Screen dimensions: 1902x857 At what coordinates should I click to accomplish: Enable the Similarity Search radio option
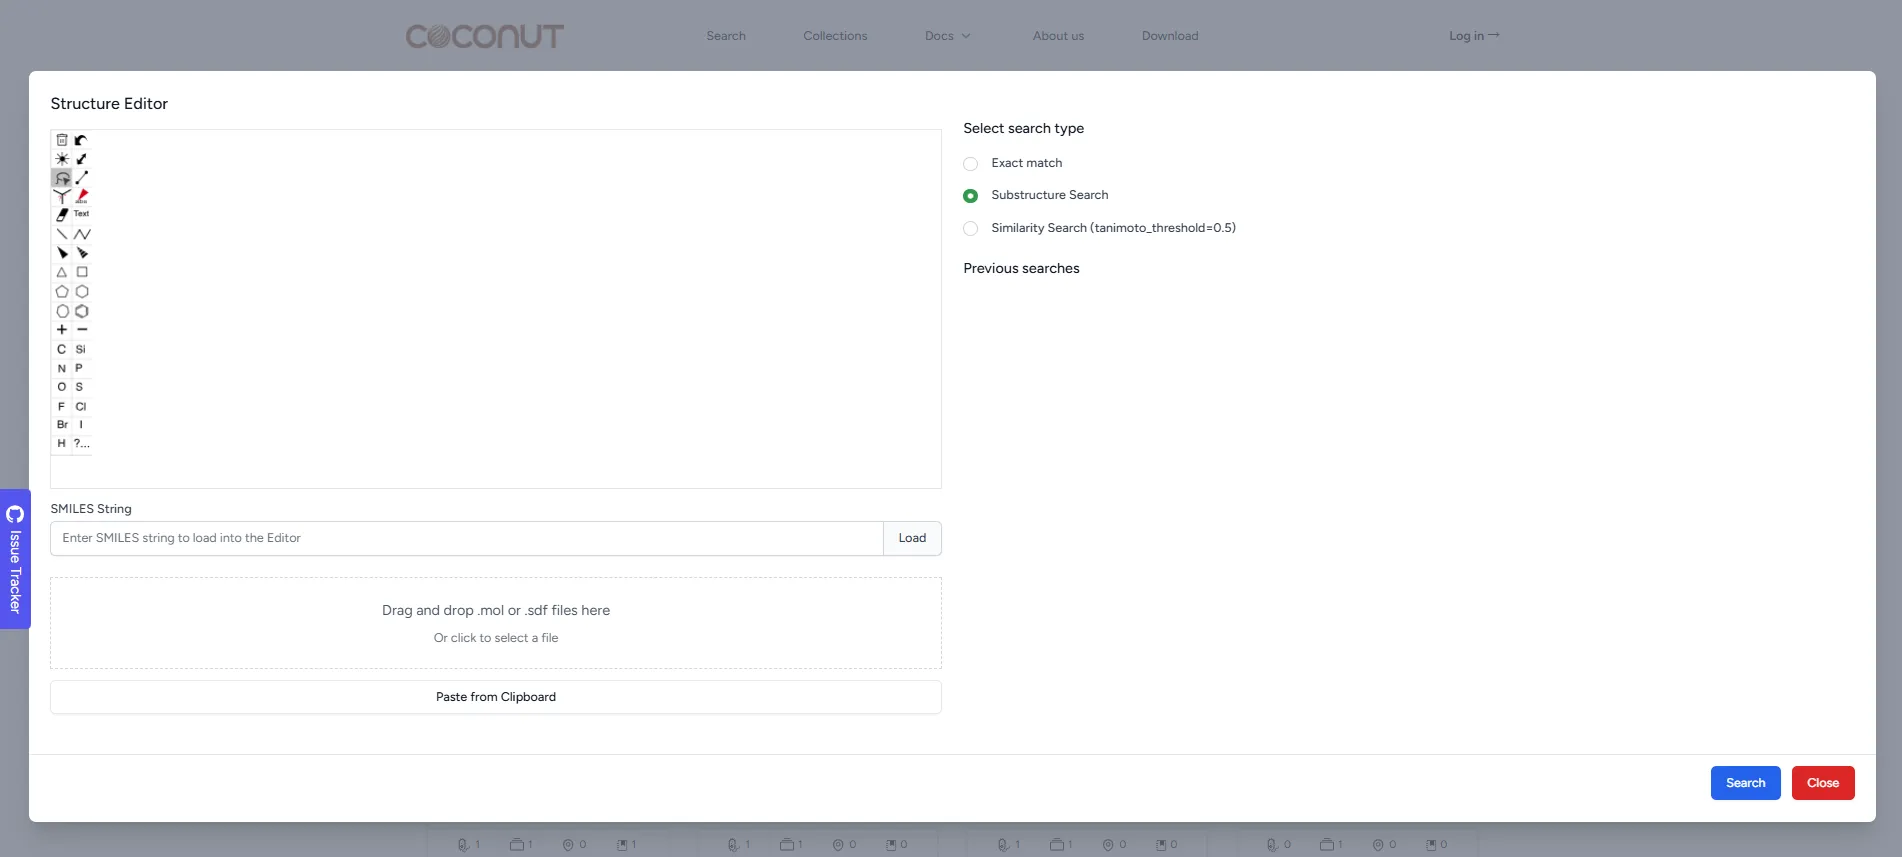pyautogui.click(x=970, y=229)
